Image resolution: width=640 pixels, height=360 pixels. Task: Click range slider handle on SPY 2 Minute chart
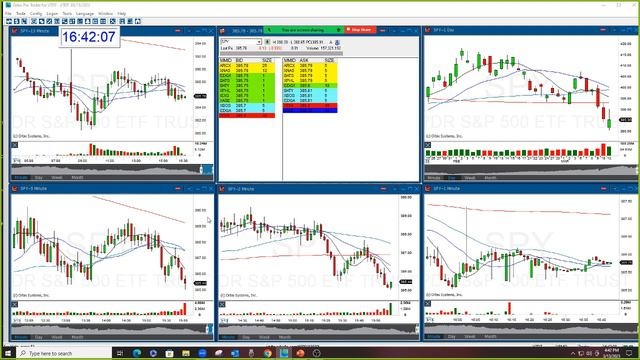(x=417, y=329)
